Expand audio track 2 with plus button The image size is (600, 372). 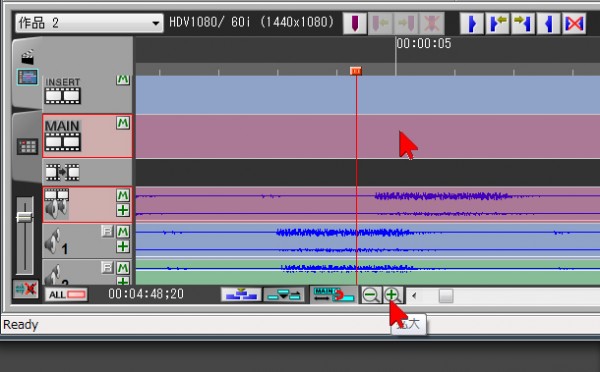tap(123, 281)
